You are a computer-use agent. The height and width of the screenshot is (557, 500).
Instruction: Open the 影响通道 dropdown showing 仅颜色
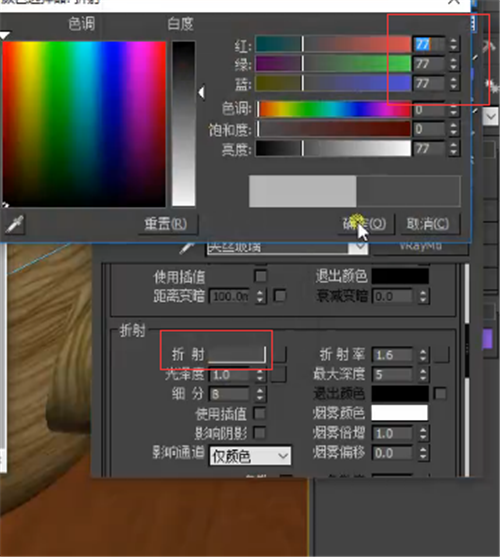coord(250,456)
